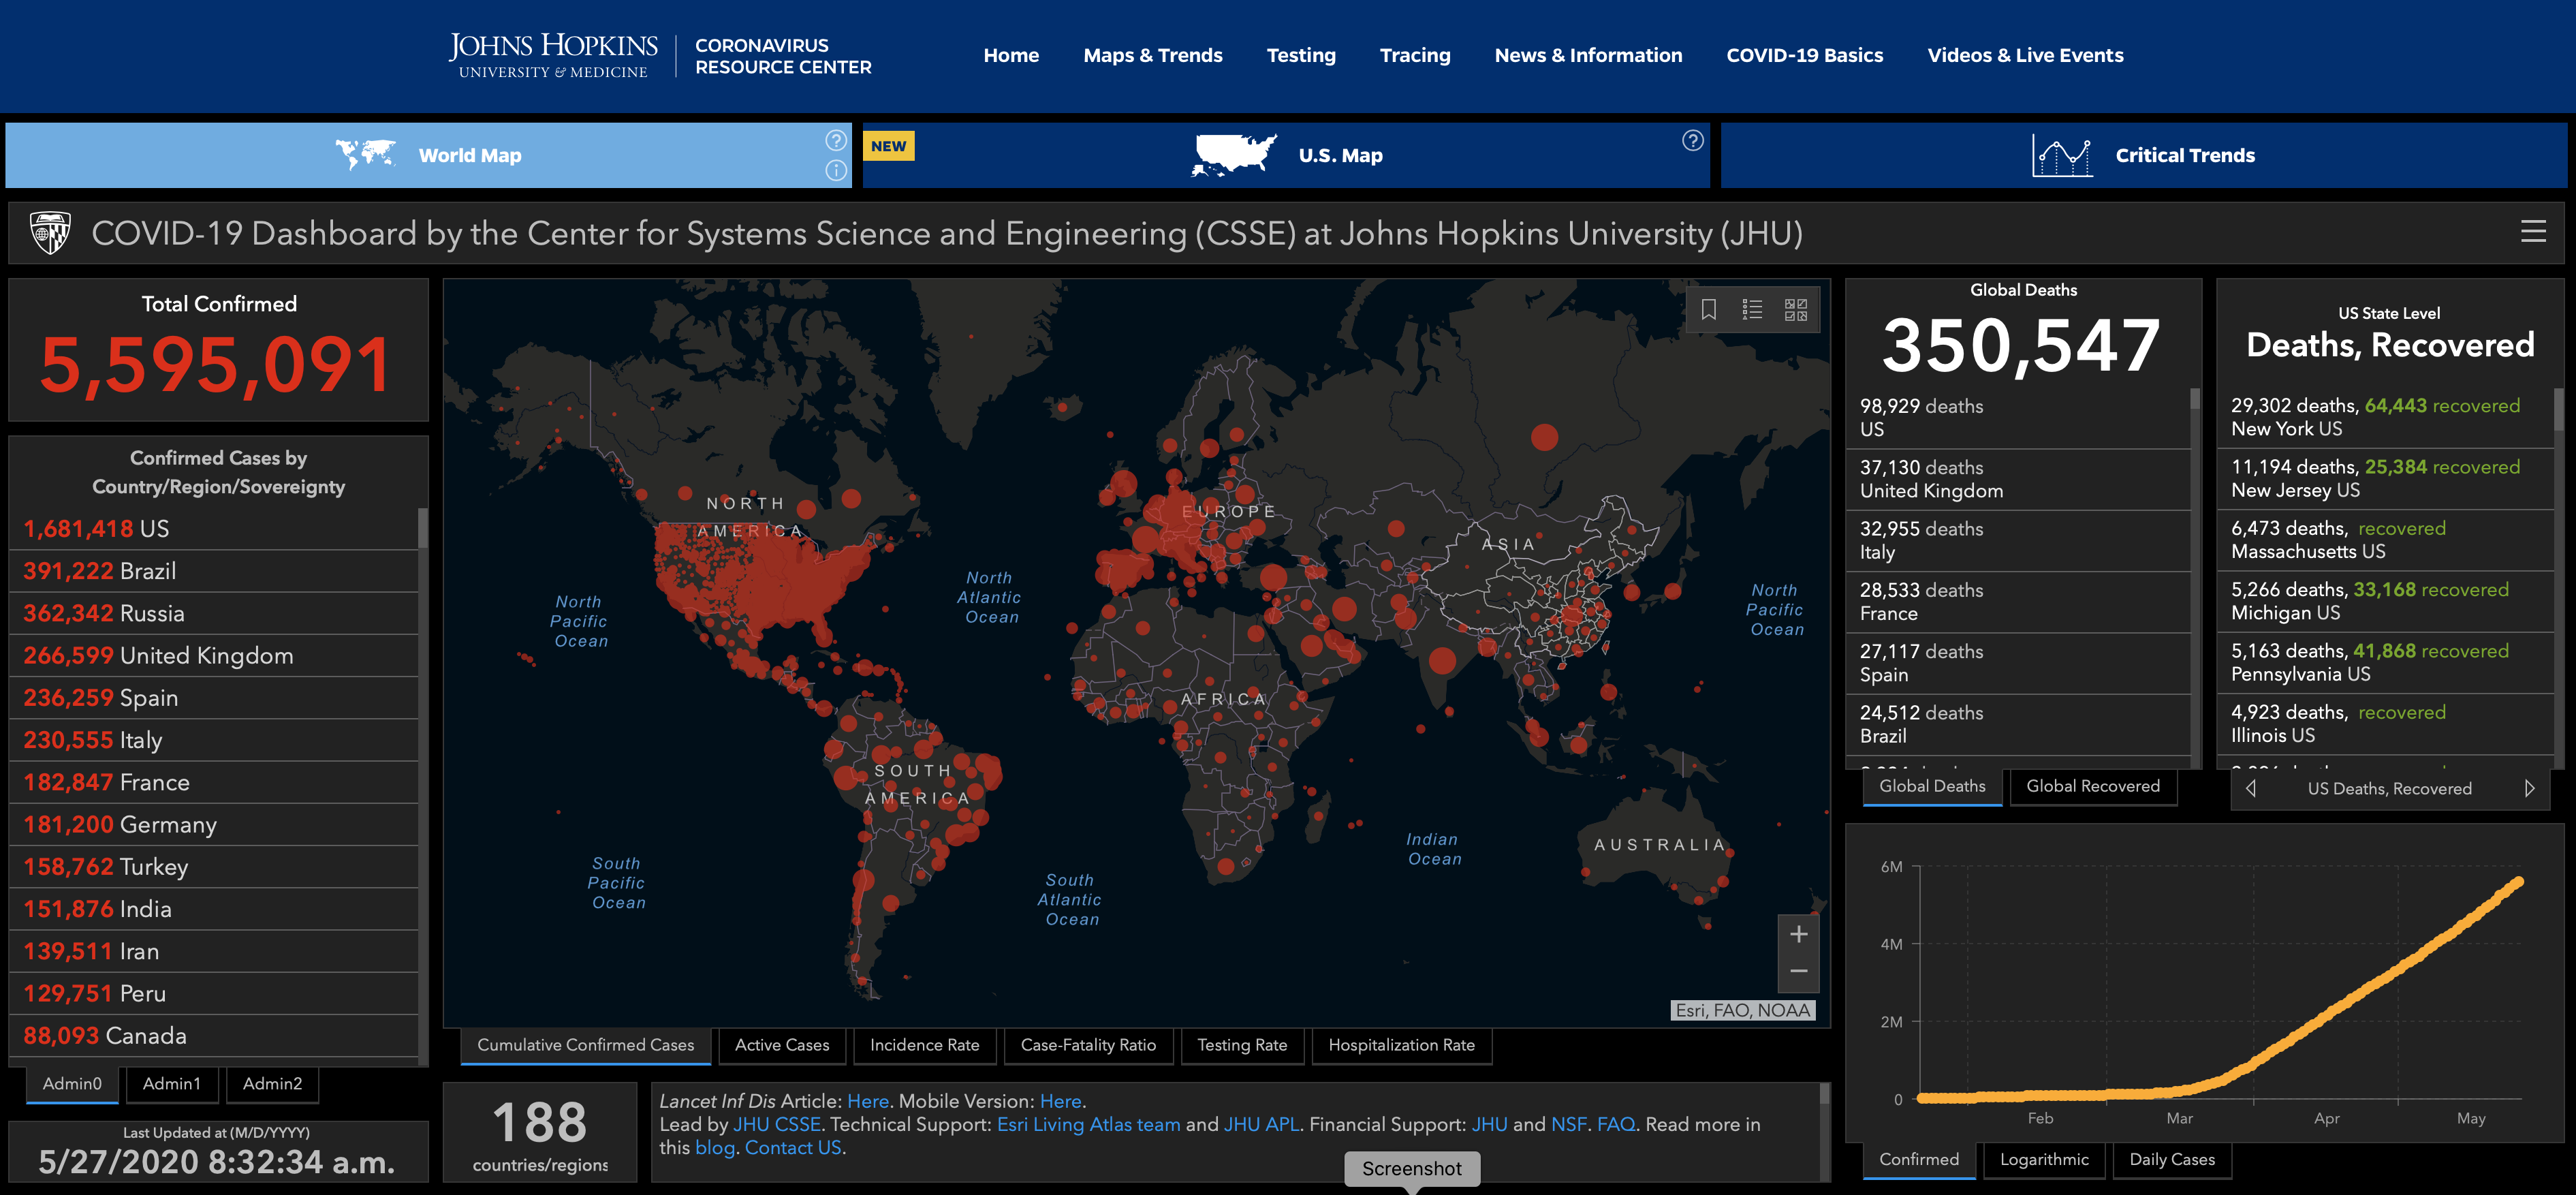Open the map legend list icon
The height and width of the screenshot is (1195, 2576).
point(1752,310)
